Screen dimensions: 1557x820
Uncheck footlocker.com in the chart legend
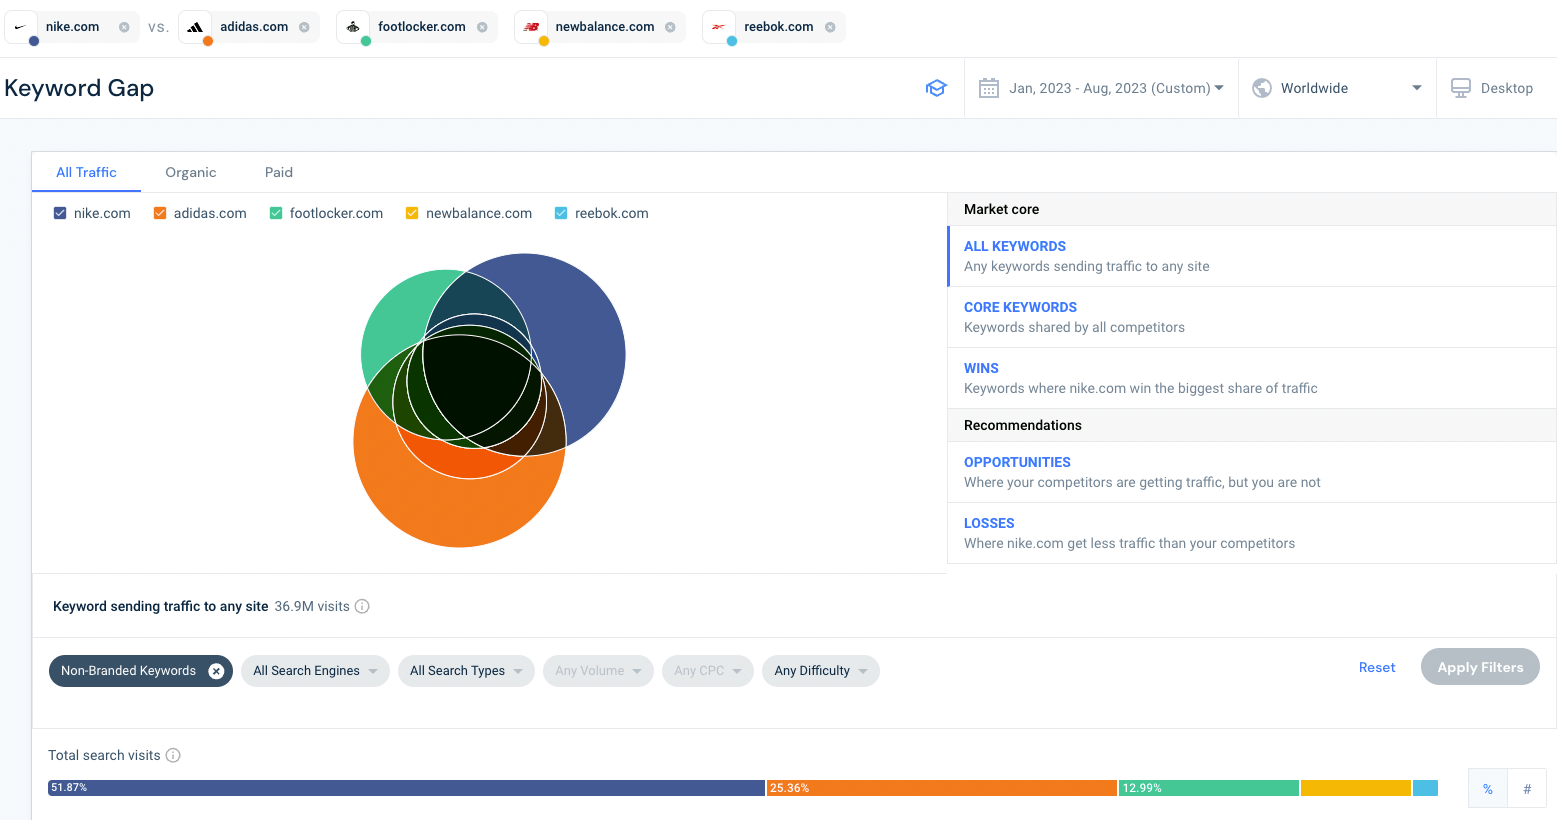276,213
